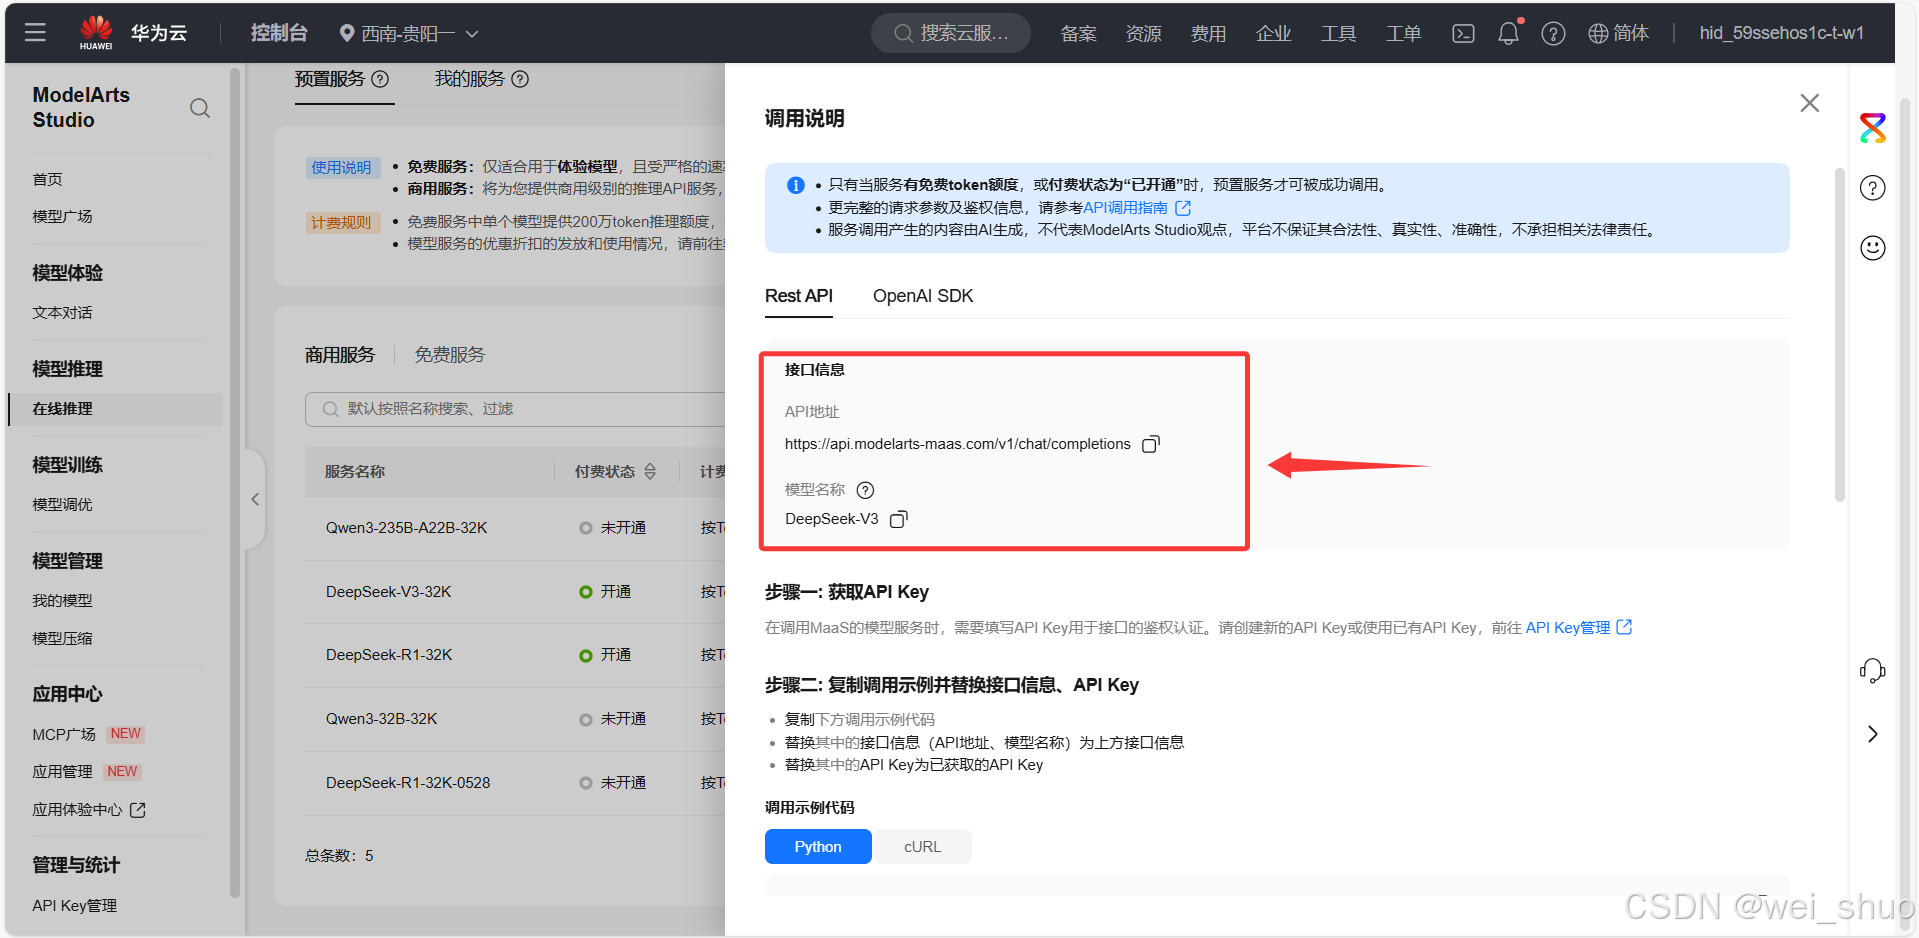
Task: Click the help icon next to 模型名称
Action: point(865,490)
